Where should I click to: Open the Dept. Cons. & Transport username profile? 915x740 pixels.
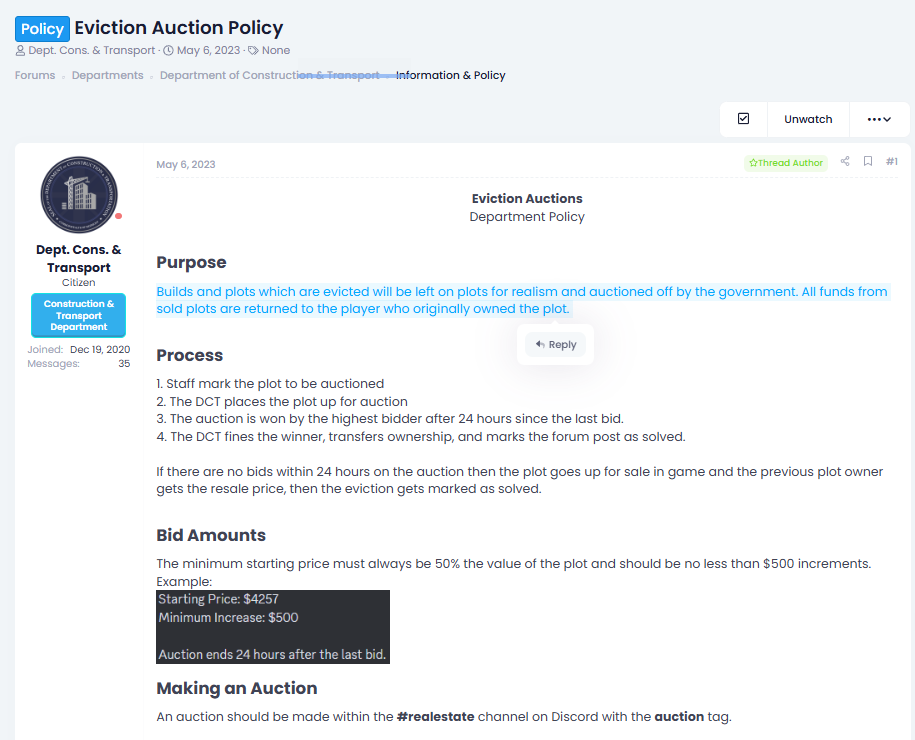tap(79, 259)
